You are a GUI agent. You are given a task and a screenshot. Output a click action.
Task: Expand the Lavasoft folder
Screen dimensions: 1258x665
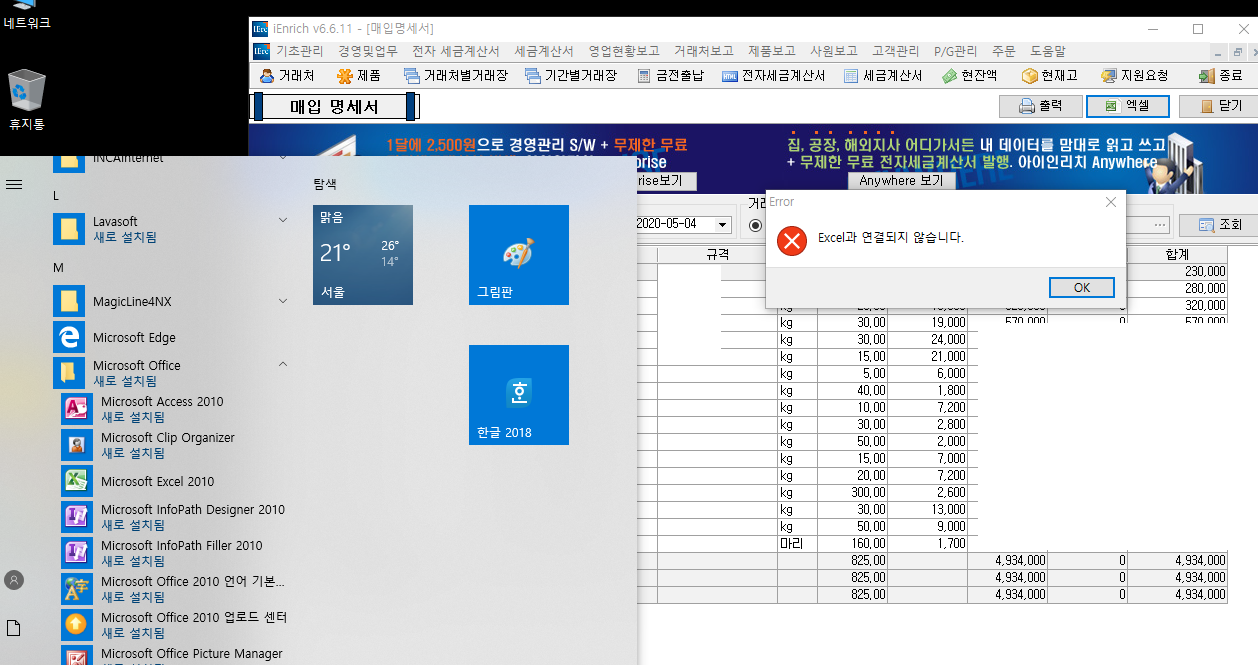pyautogui.click(x=283, y=221)
